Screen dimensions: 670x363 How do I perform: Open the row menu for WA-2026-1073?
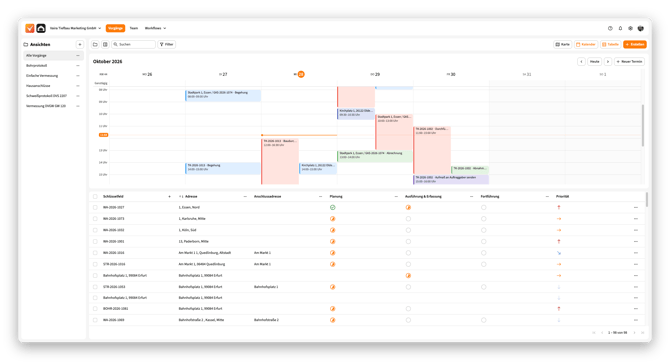pos(636,219)
